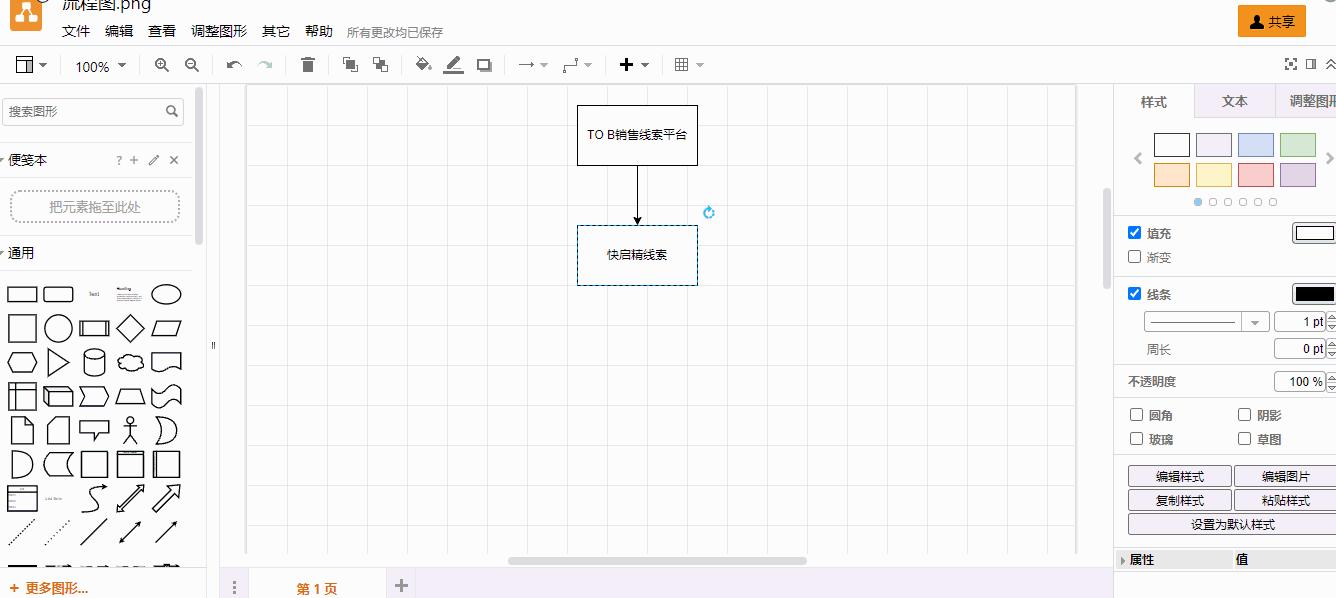Image resolution: width=1336 pixels, height=598 pixels.
Task: Click the undo arrow icon
Action: [234, 65]
